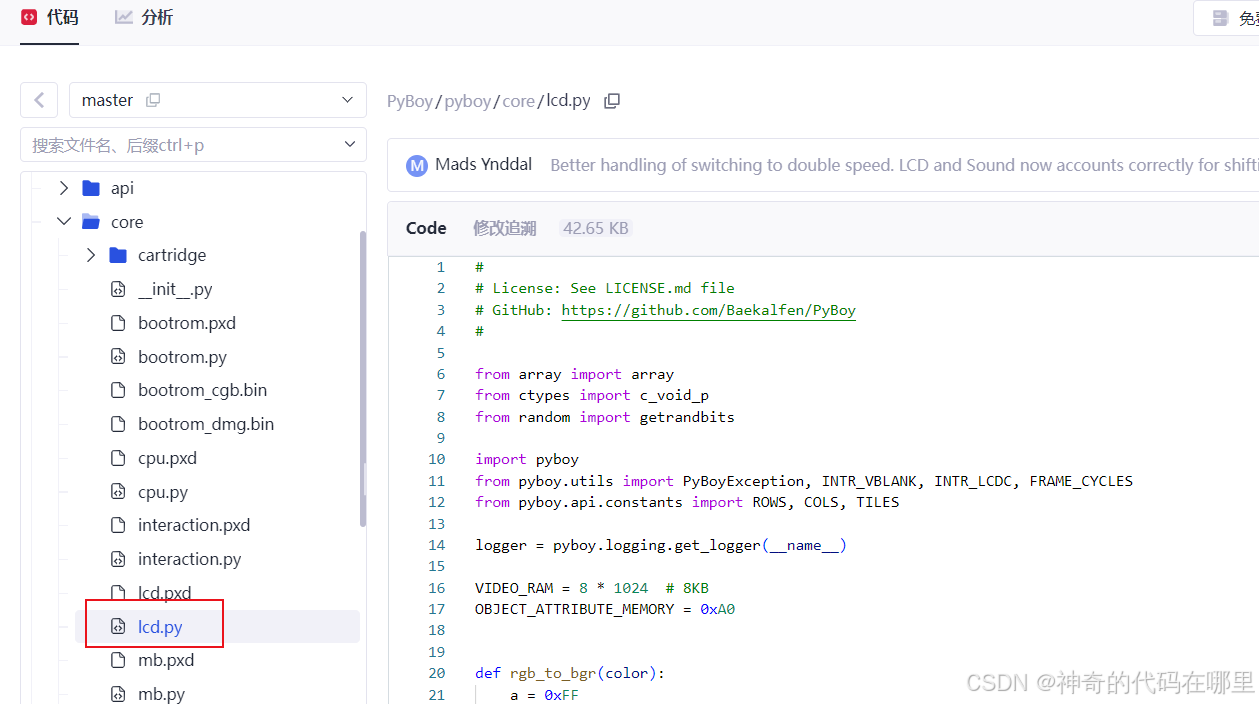This screenshot has height=704, width=1259.
Task: Copy the branch name next to master
Action: [x=153, y=100]
